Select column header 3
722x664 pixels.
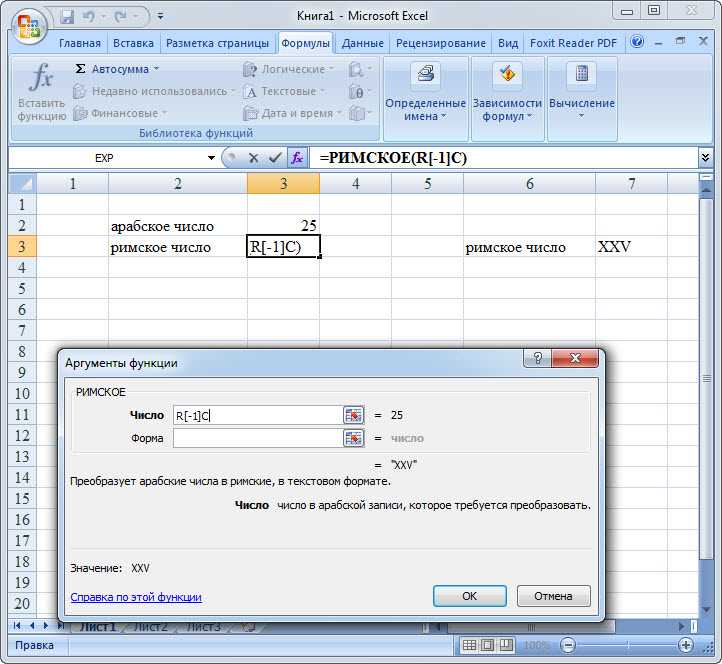point(283,184)
